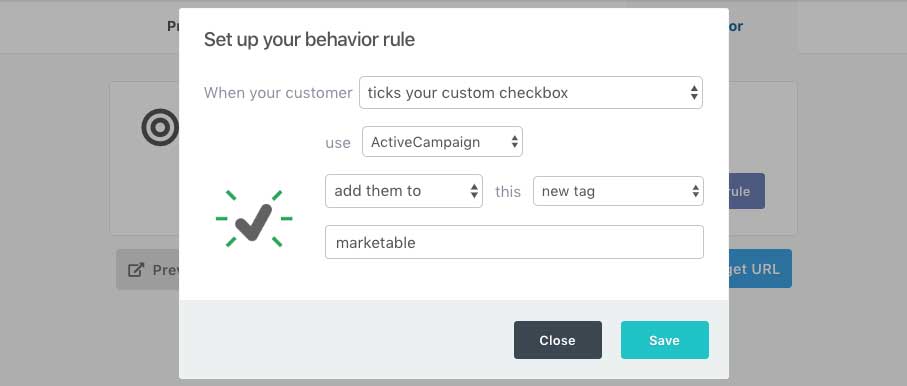Focus the tag name field containing 'marketable'
This screenshot has width=907, height=386.
pyautogui.click(x=514, y=242)
